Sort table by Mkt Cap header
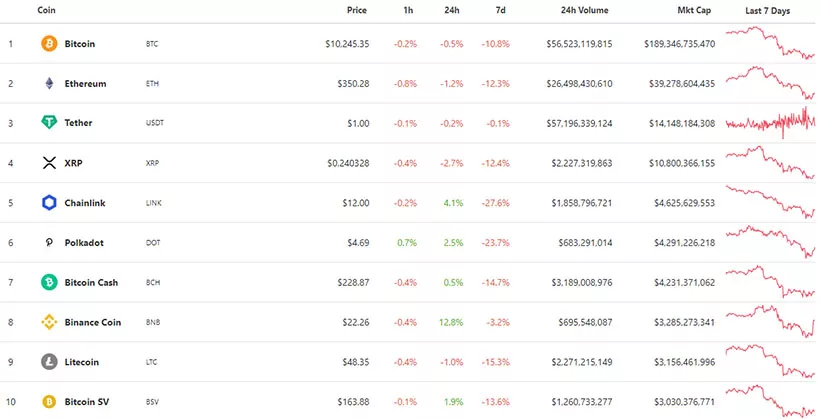The image size is (820, 419). pyautogui.click(x=696, y=10)
